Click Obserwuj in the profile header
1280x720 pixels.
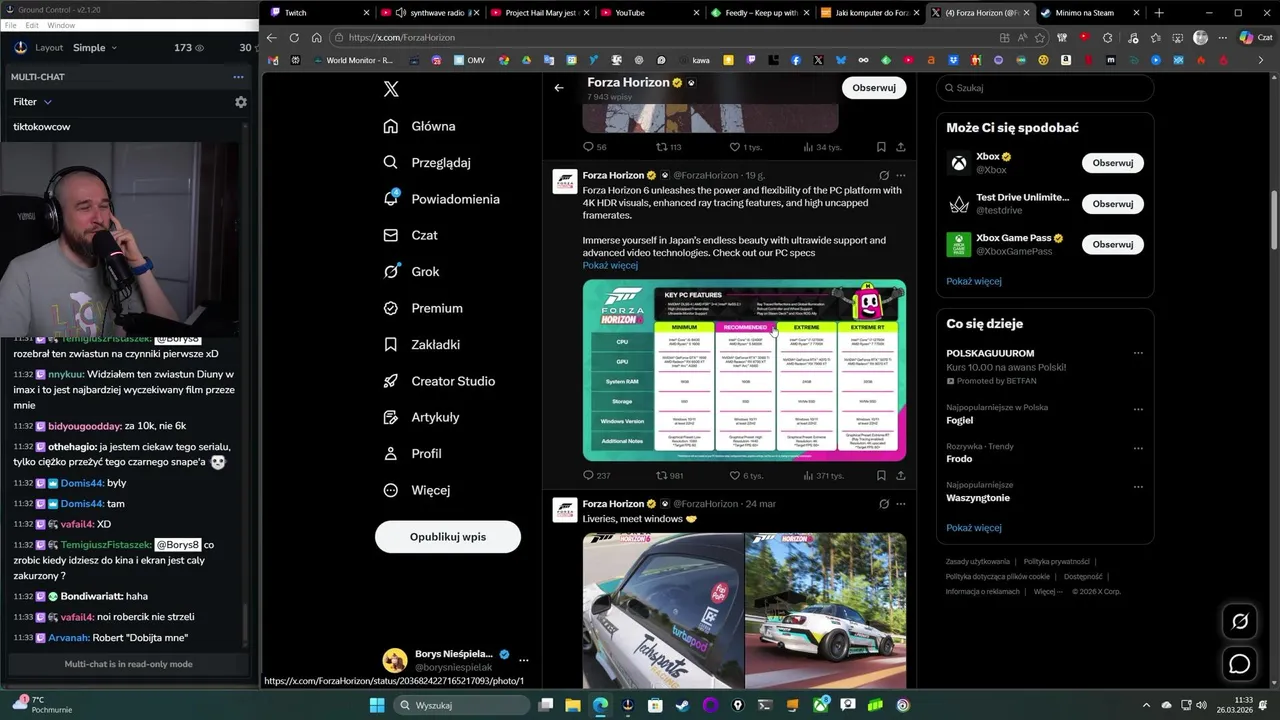pos(874,88)
